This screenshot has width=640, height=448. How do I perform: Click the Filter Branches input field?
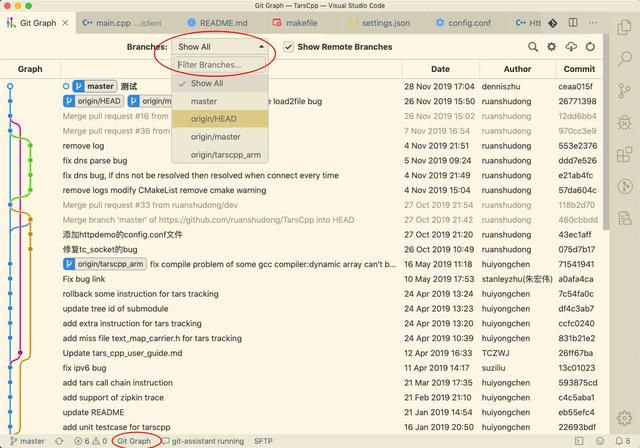tap(220, 64)
